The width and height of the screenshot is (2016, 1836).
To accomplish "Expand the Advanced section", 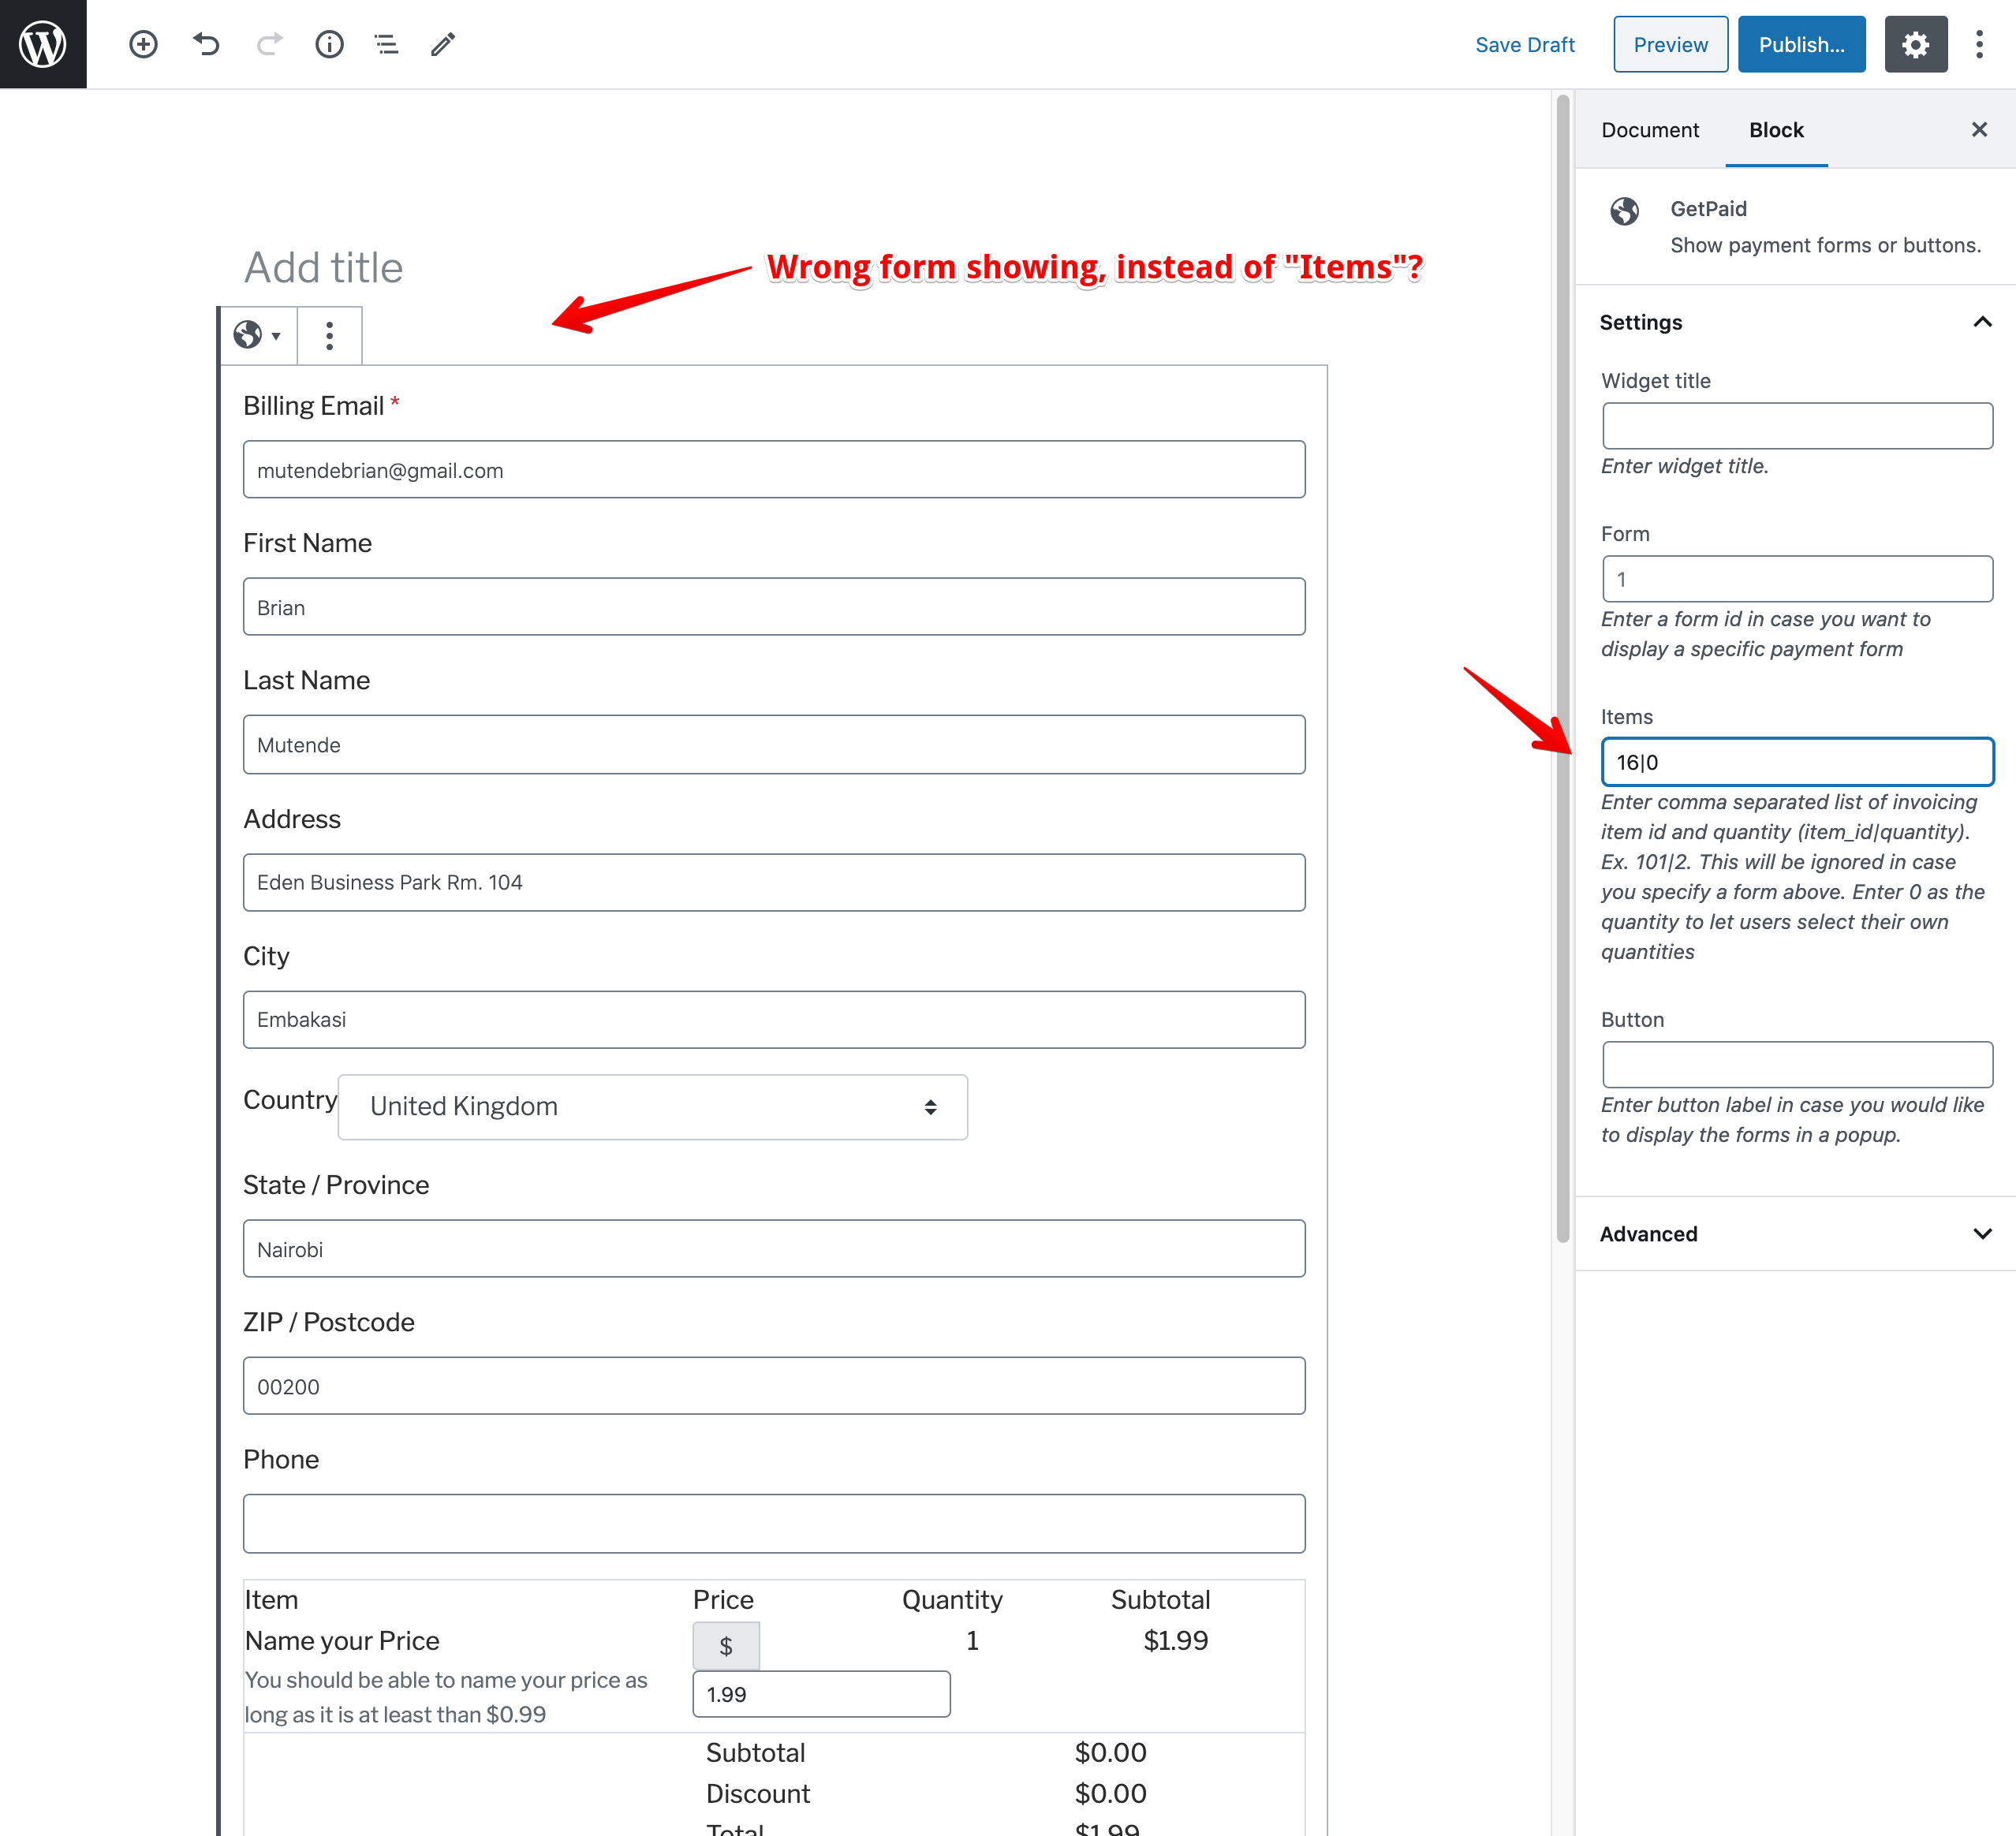I will (x=1983, y=1233).
